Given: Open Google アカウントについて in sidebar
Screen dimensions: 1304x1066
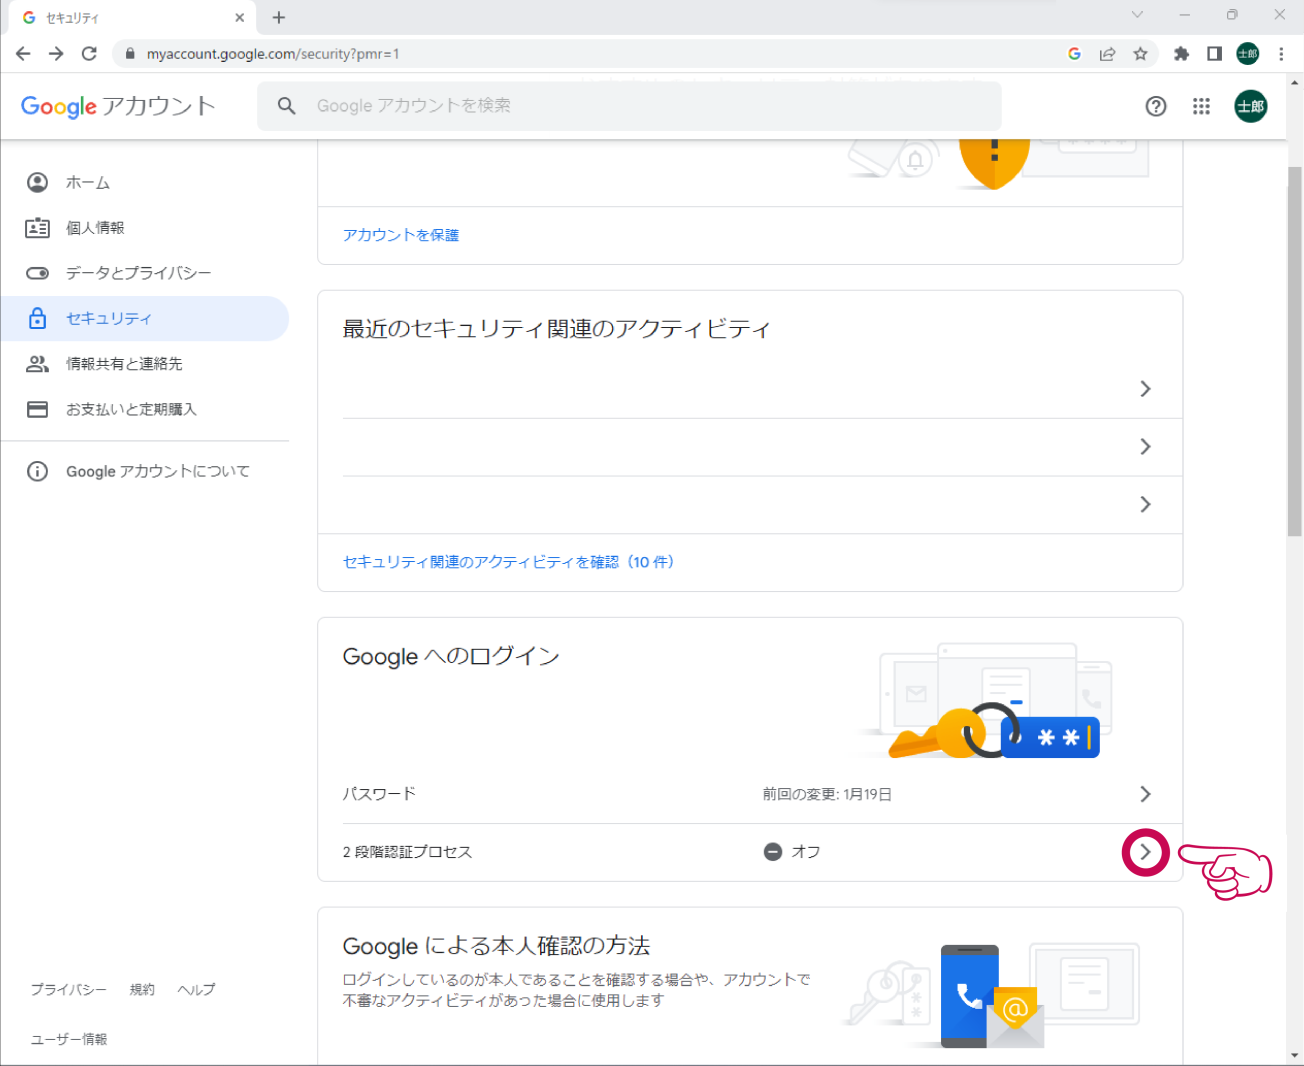Looking at the screenshot, I should [x=145, y=471].
